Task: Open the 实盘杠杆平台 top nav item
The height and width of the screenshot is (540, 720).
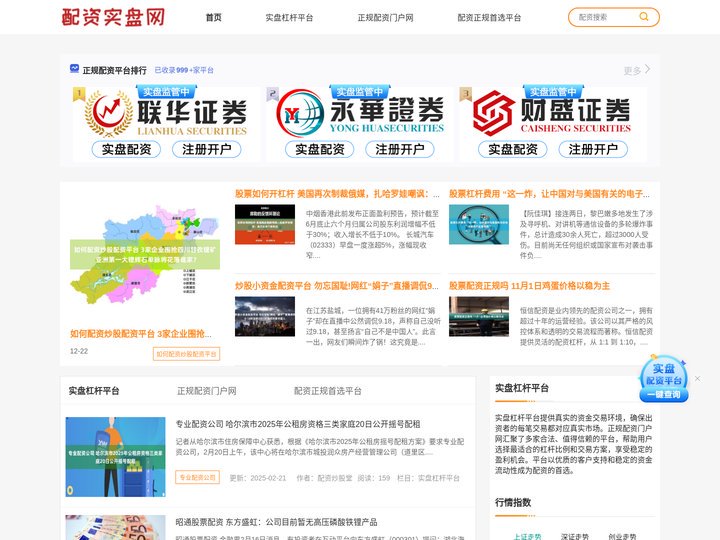Action: click(x=289, y=17)
